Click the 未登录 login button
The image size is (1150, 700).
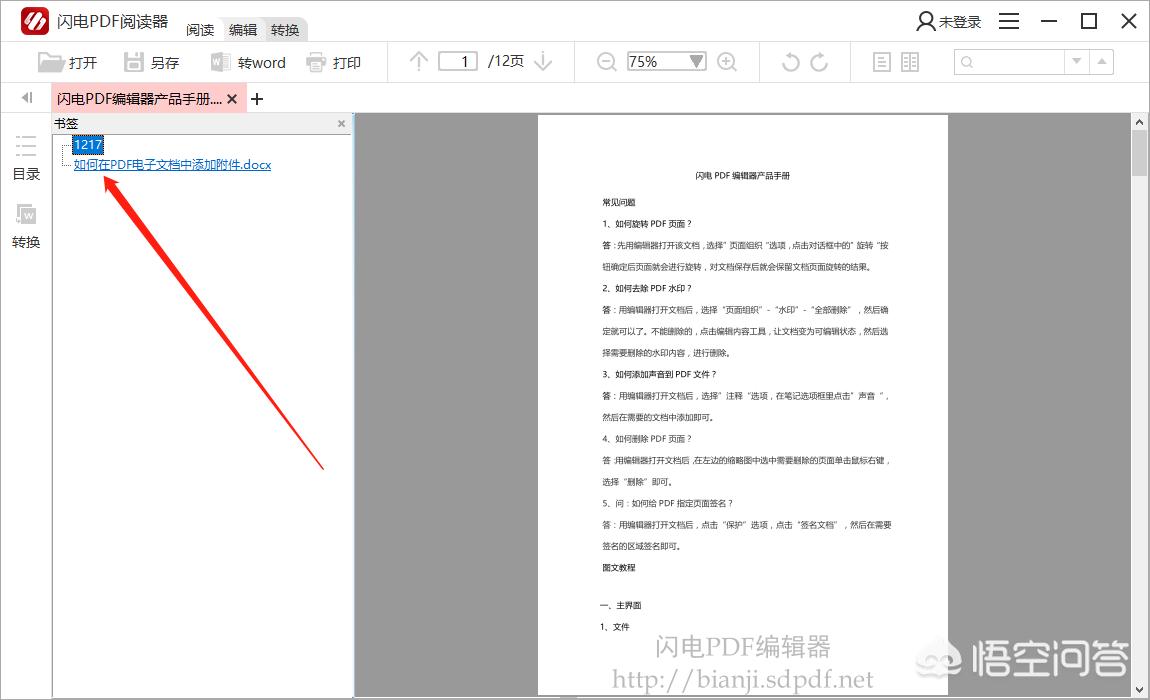949,22
